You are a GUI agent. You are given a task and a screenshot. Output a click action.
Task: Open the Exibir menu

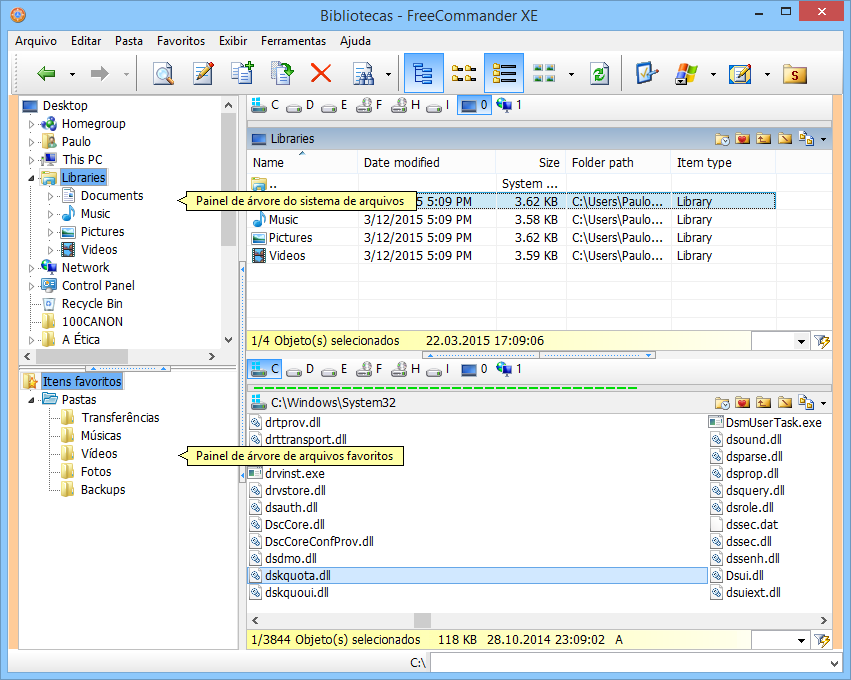point(233,41)
